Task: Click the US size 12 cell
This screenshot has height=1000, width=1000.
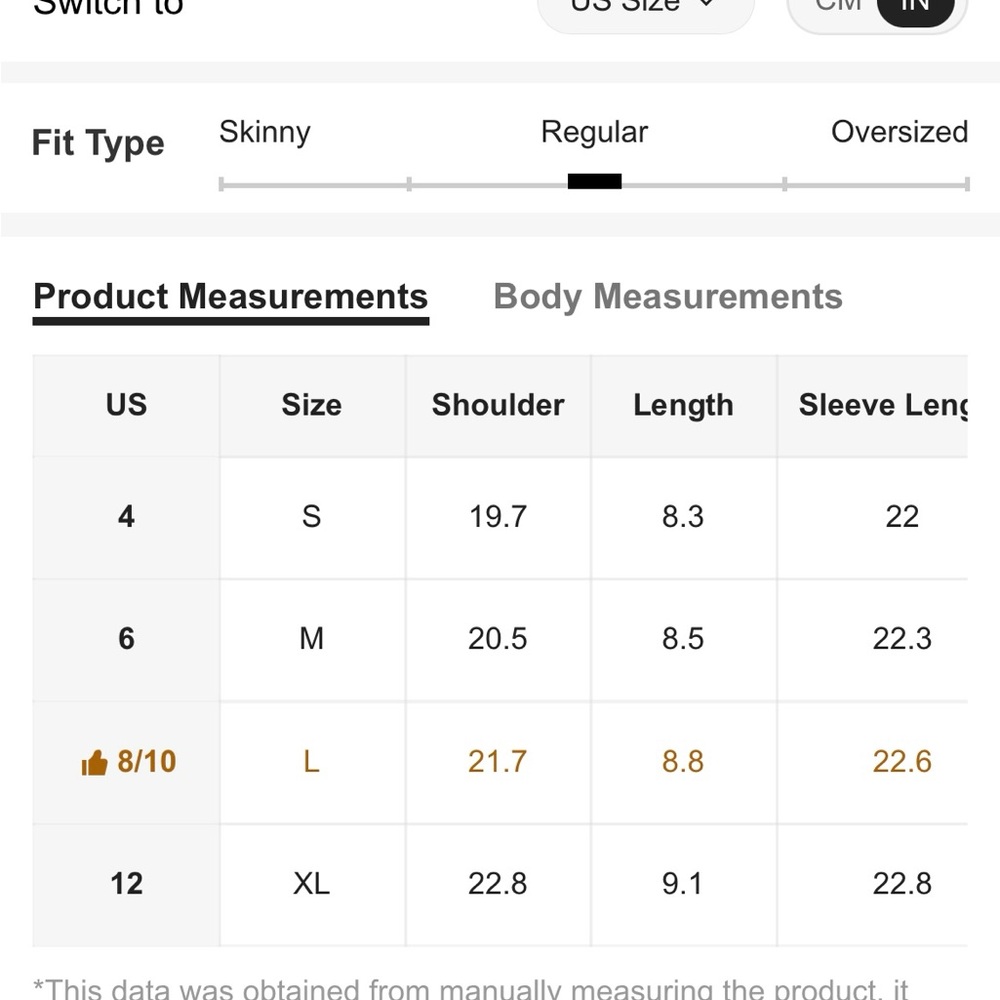Action: [x=126, y=884]
